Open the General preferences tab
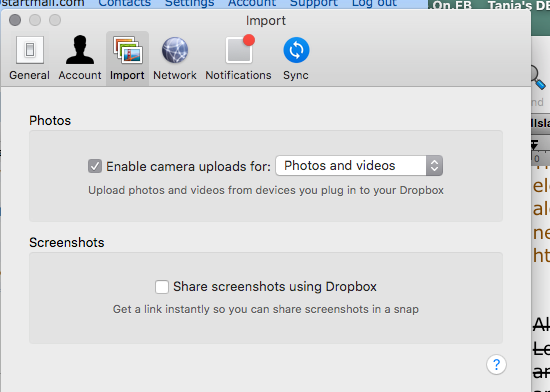This screenshot has width=550, height=392. pos(29,59)
